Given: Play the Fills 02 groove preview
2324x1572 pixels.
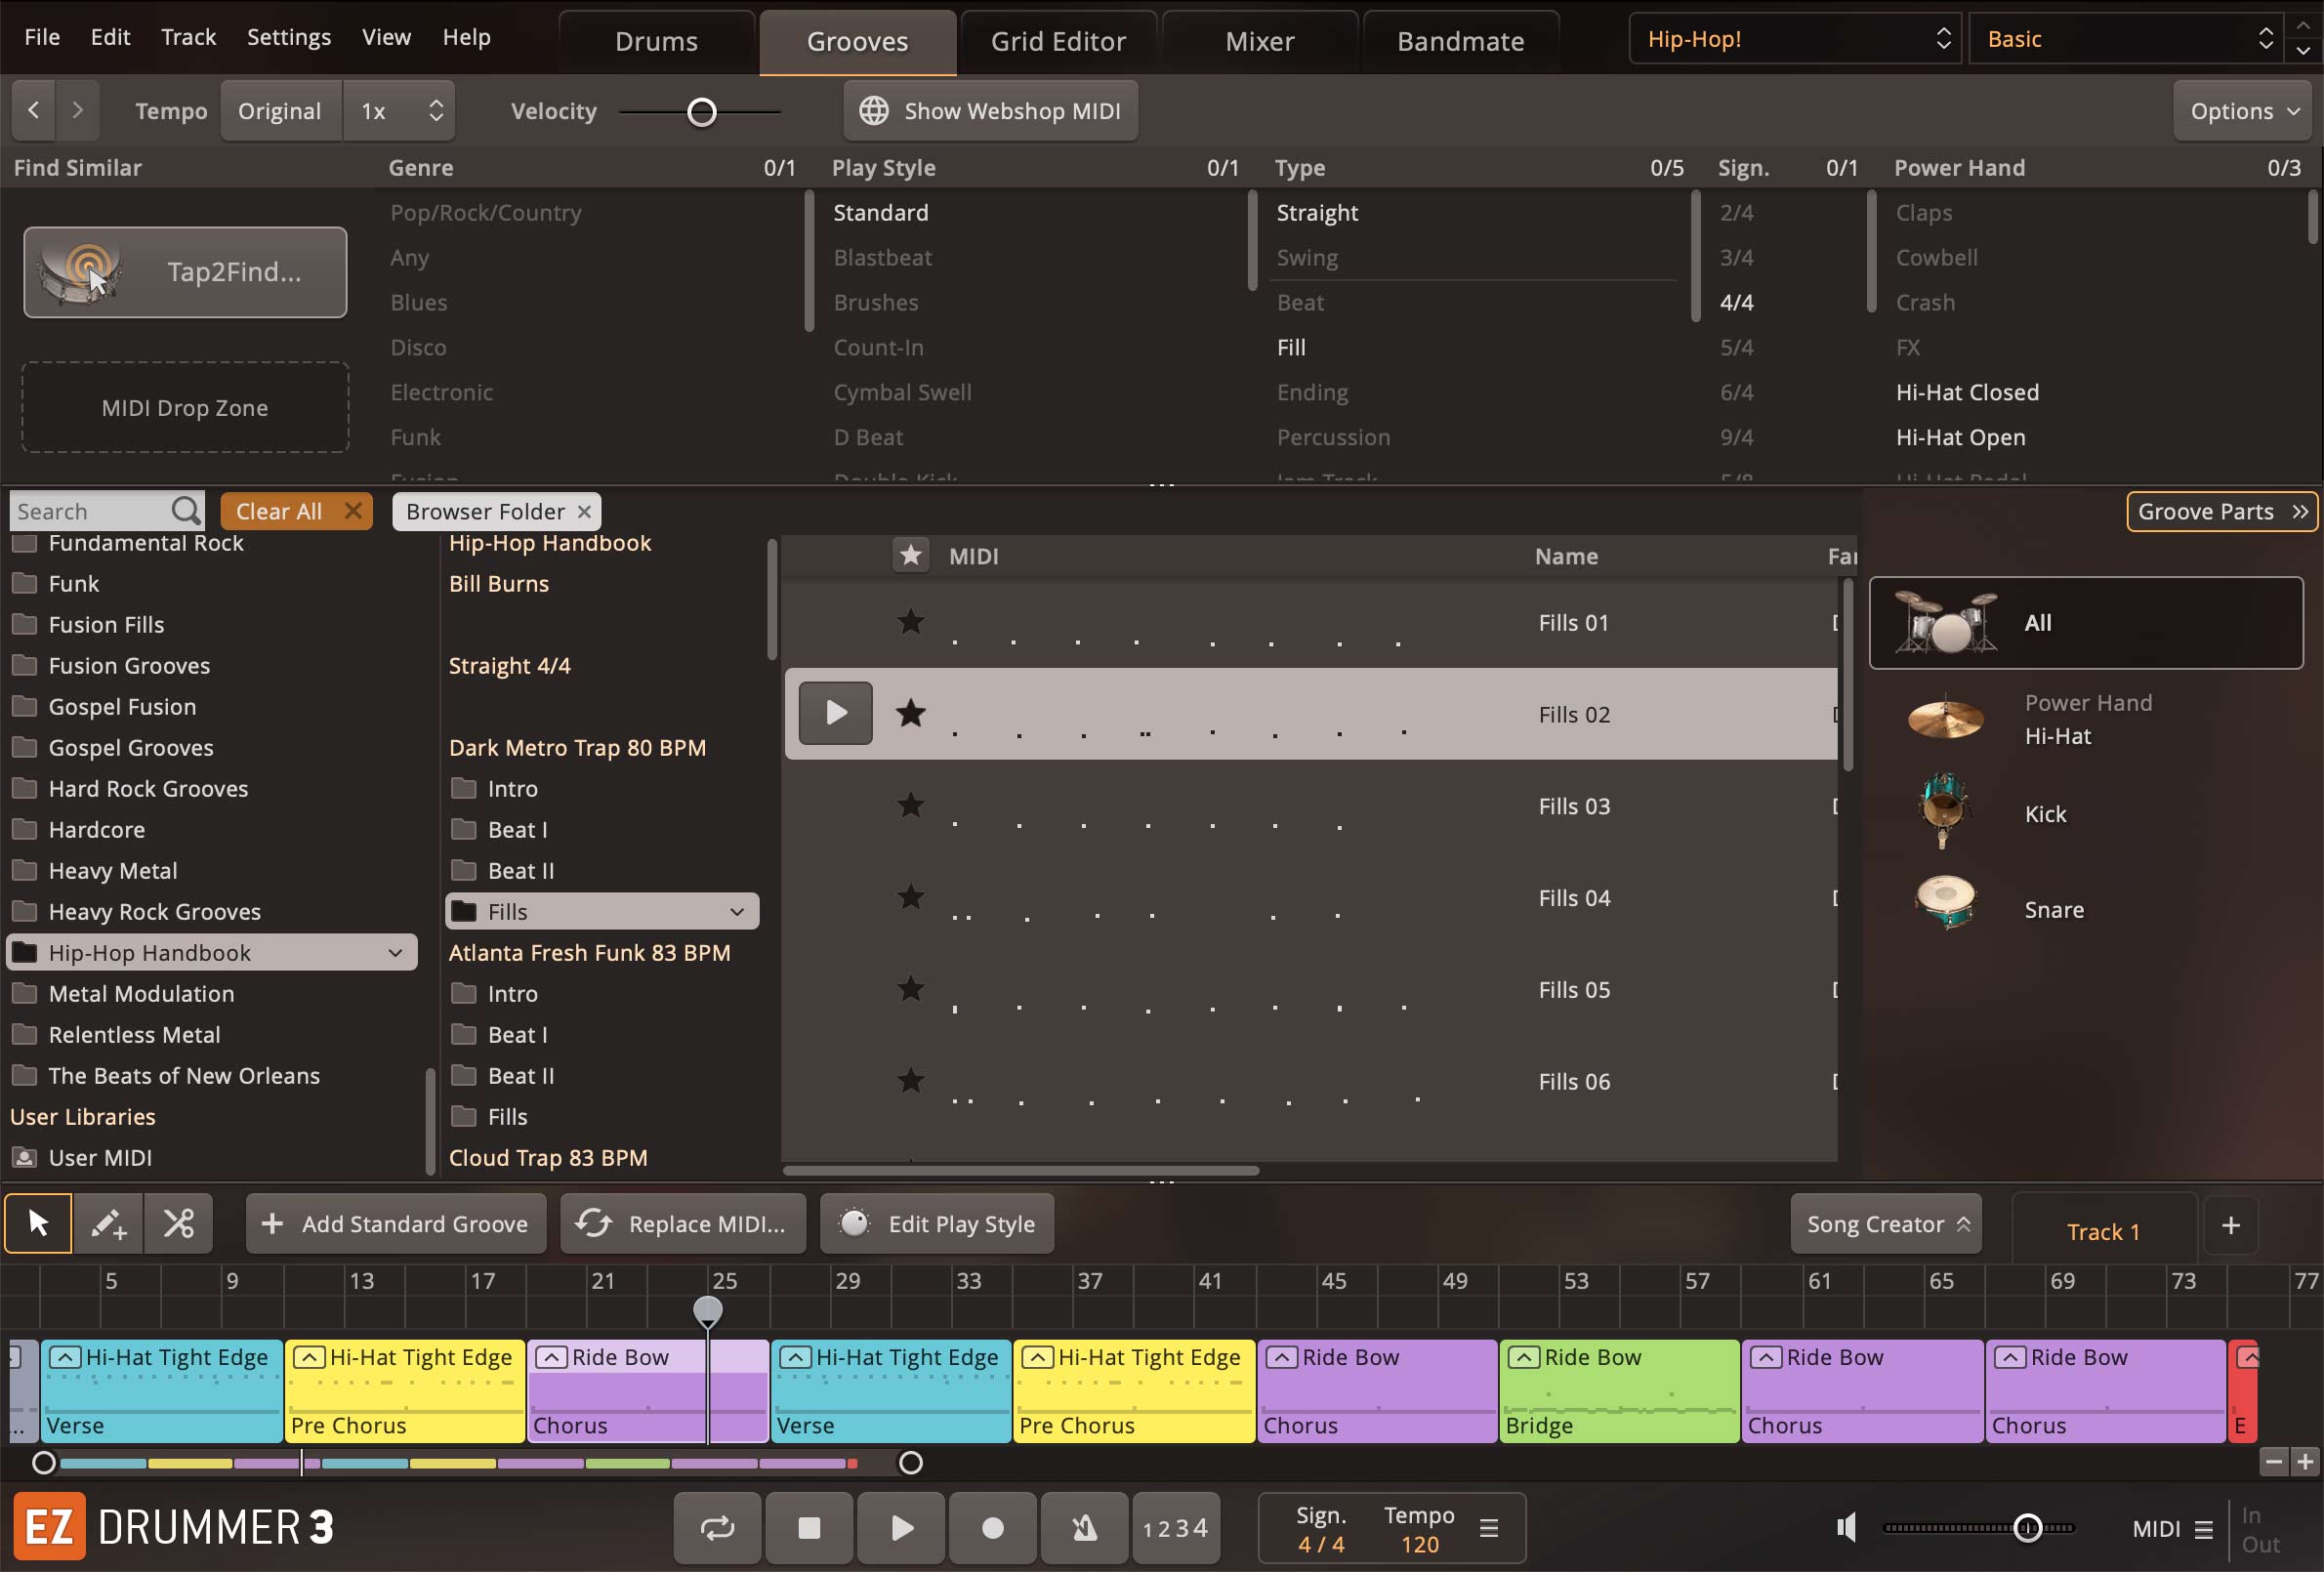Looking at the screenshot, I should tap(835, 713).
